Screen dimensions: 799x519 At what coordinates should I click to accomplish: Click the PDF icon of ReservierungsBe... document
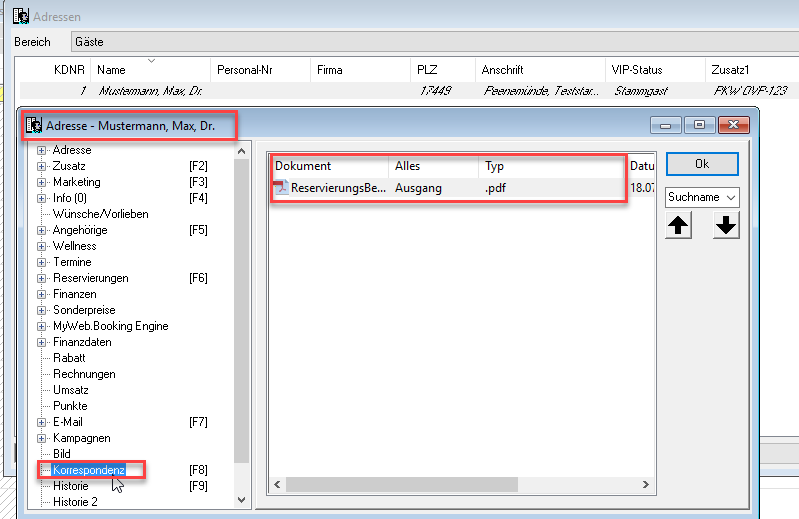pyautogui.click(x=281, y=188)
